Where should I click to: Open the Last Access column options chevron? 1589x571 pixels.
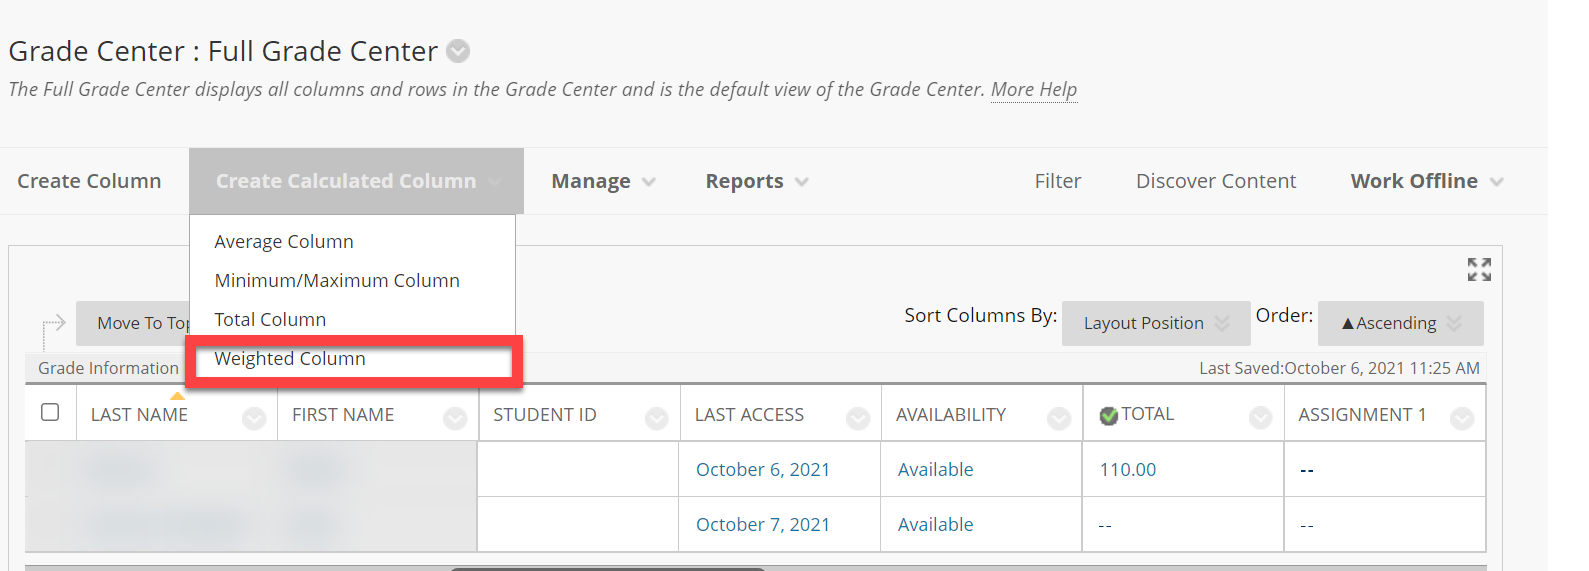point(858,418)
